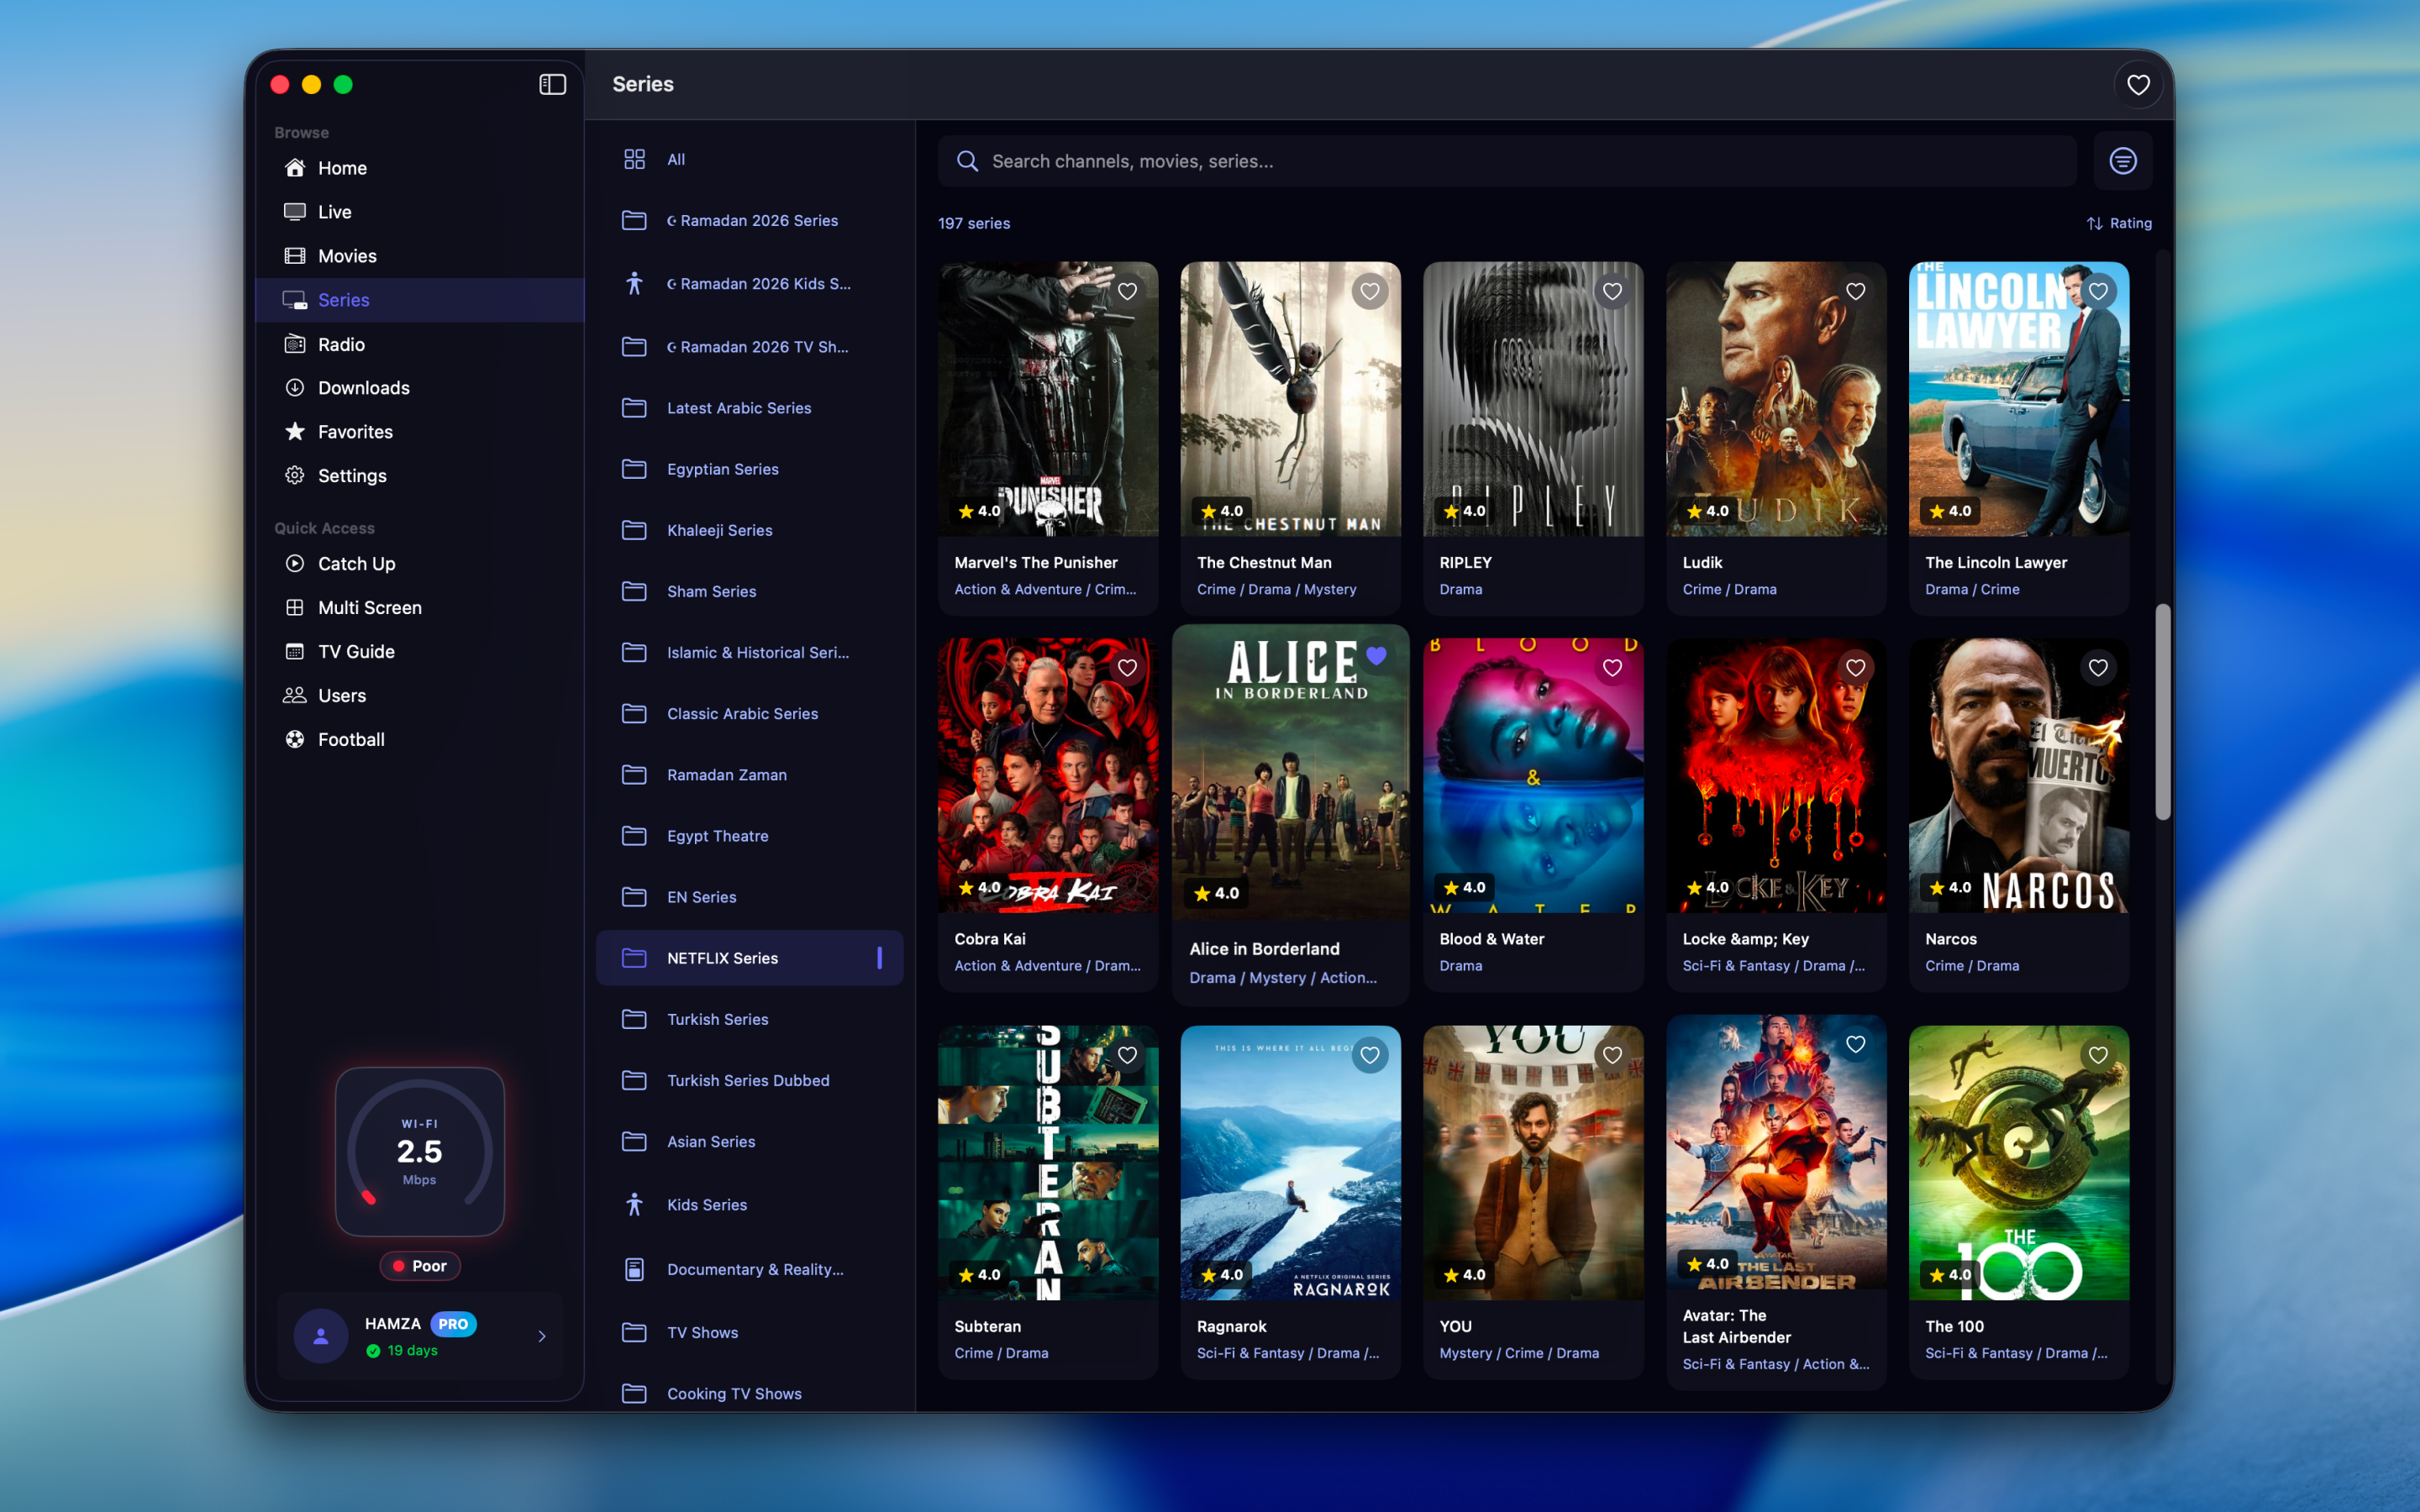
Task: Open Turkish Series Dubbed category
Action: pyautogui.click(x=749, y=1080)
